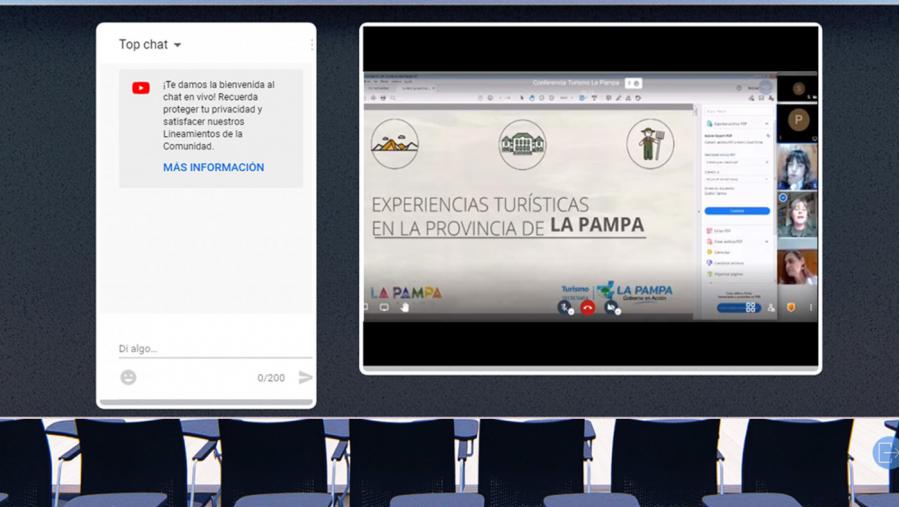The width and height of the screenshot is (900, 507).
Task: Click the camera-off icon in the video
Action: click(x=612, y=308)
